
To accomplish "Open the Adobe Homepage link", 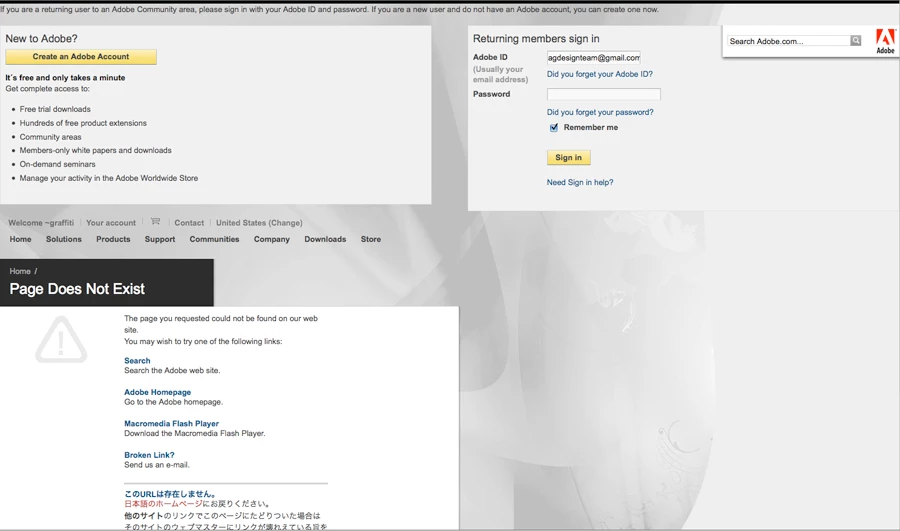I will [157, 392].
